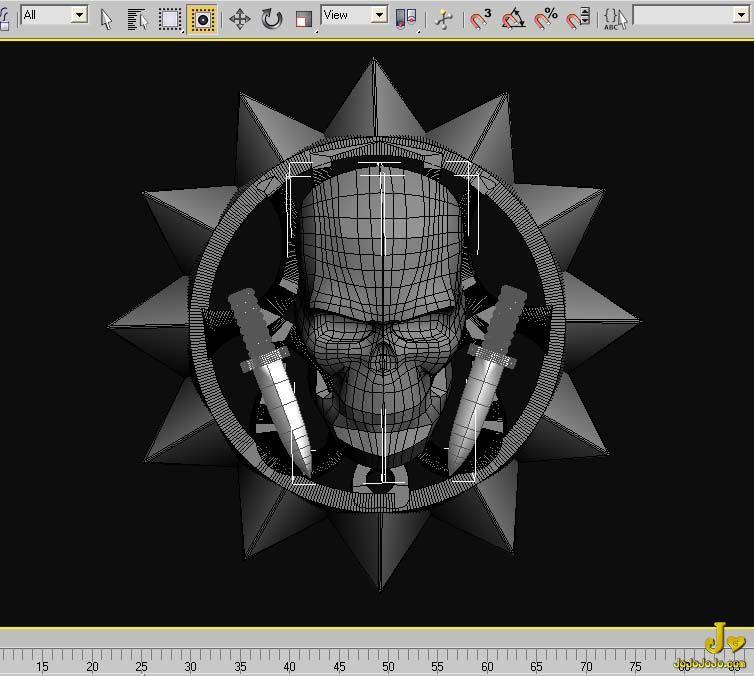Image resolution: width=754 pixels, height=676 pixels.
Task: Click the Select and Manipulate icon
Action: pyautogui.click(x=443, y=20)
